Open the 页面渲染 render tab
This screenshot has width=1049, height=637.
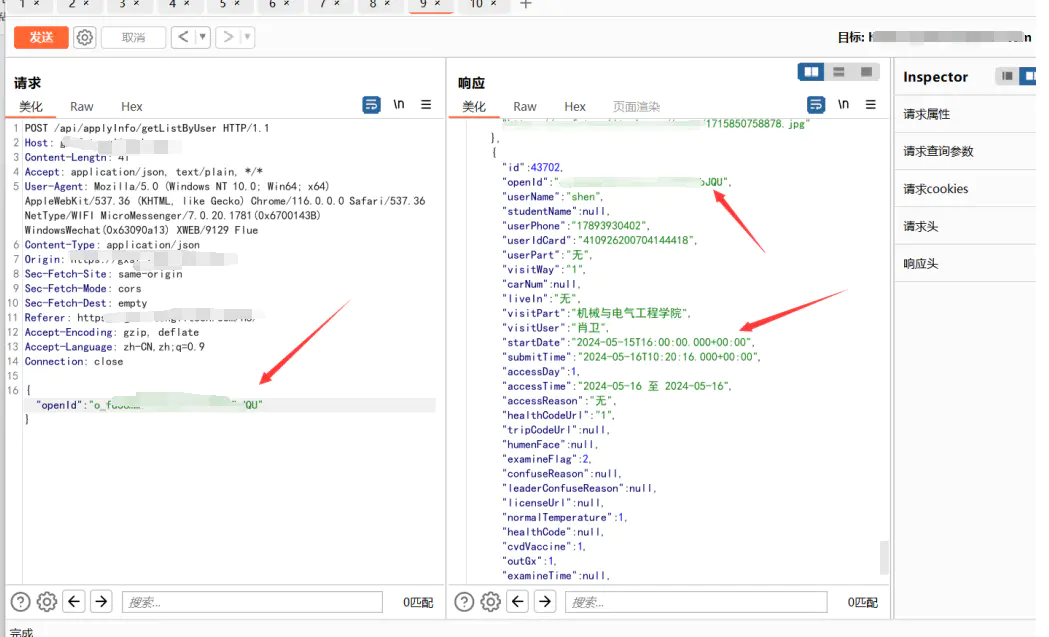point(636,106)
